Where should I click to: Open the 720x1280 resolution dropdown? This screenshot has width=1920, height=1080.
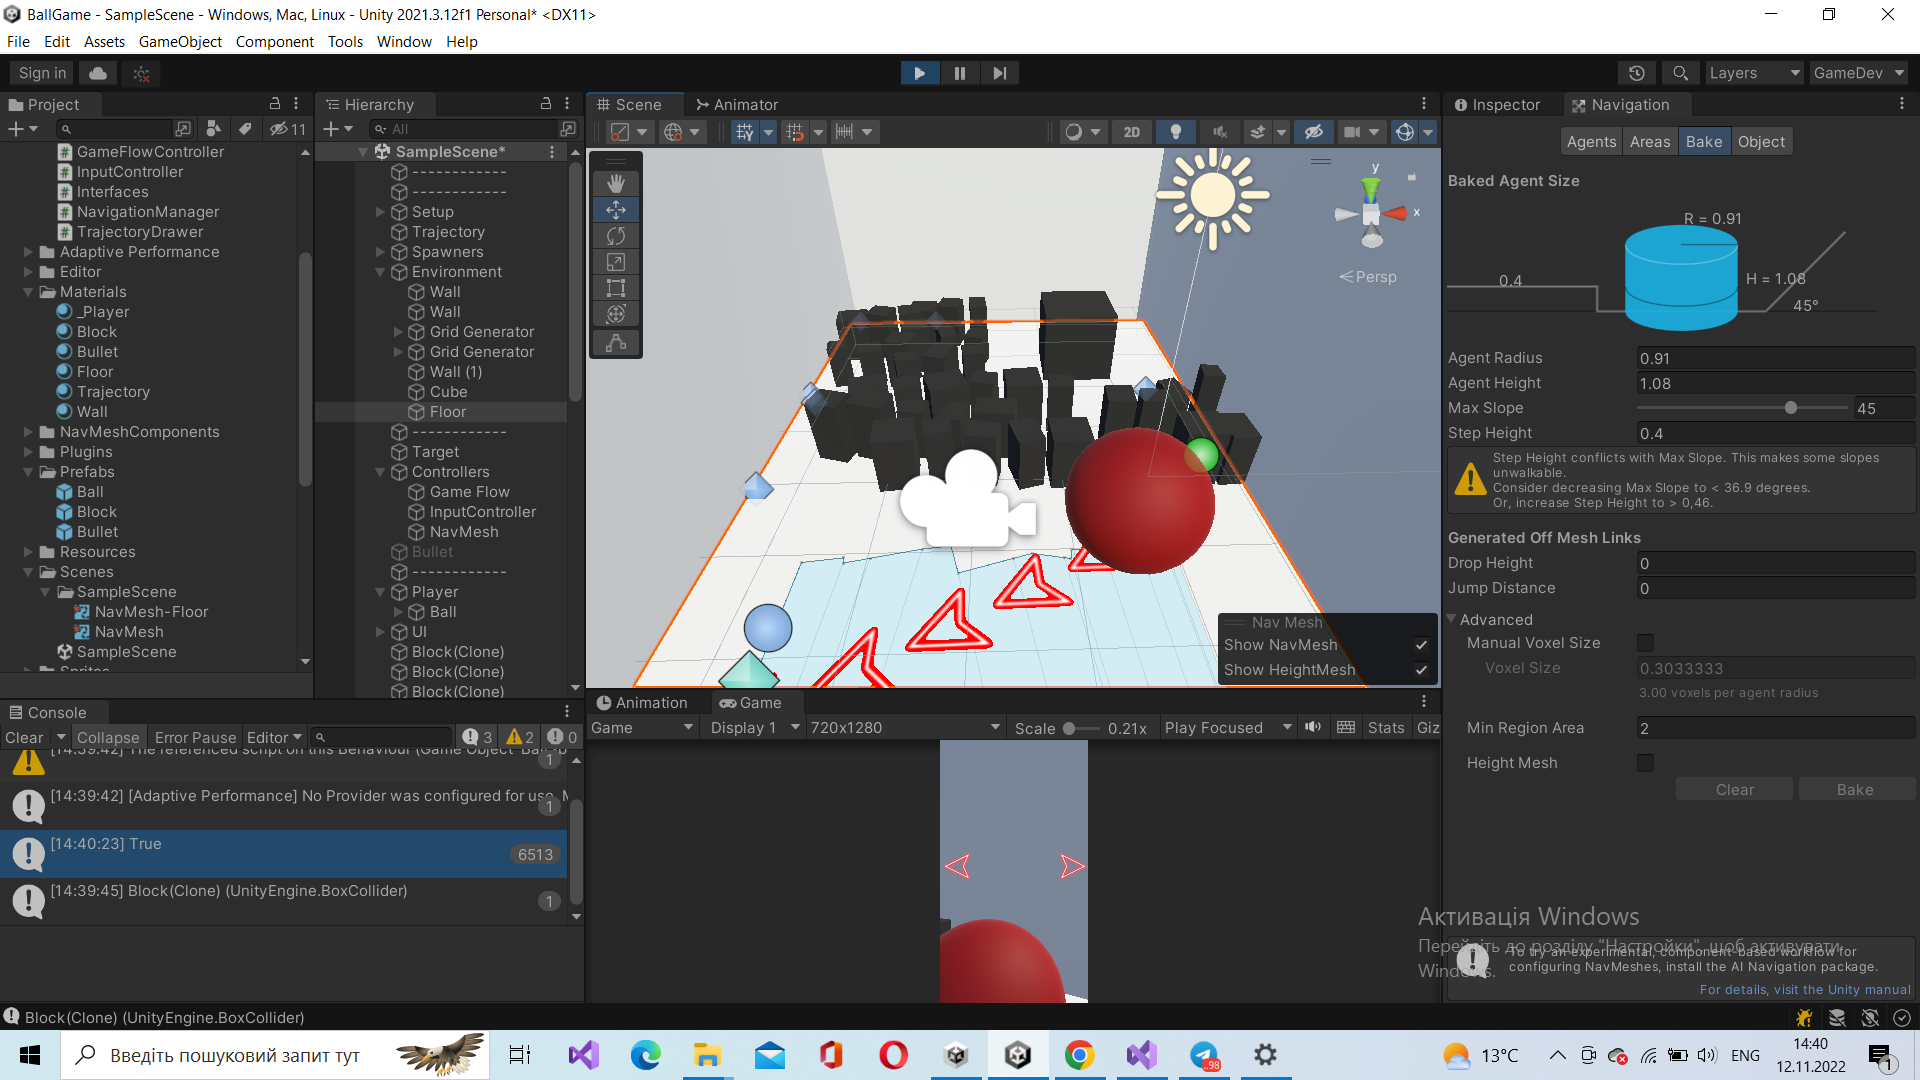(x=905, y=728)
